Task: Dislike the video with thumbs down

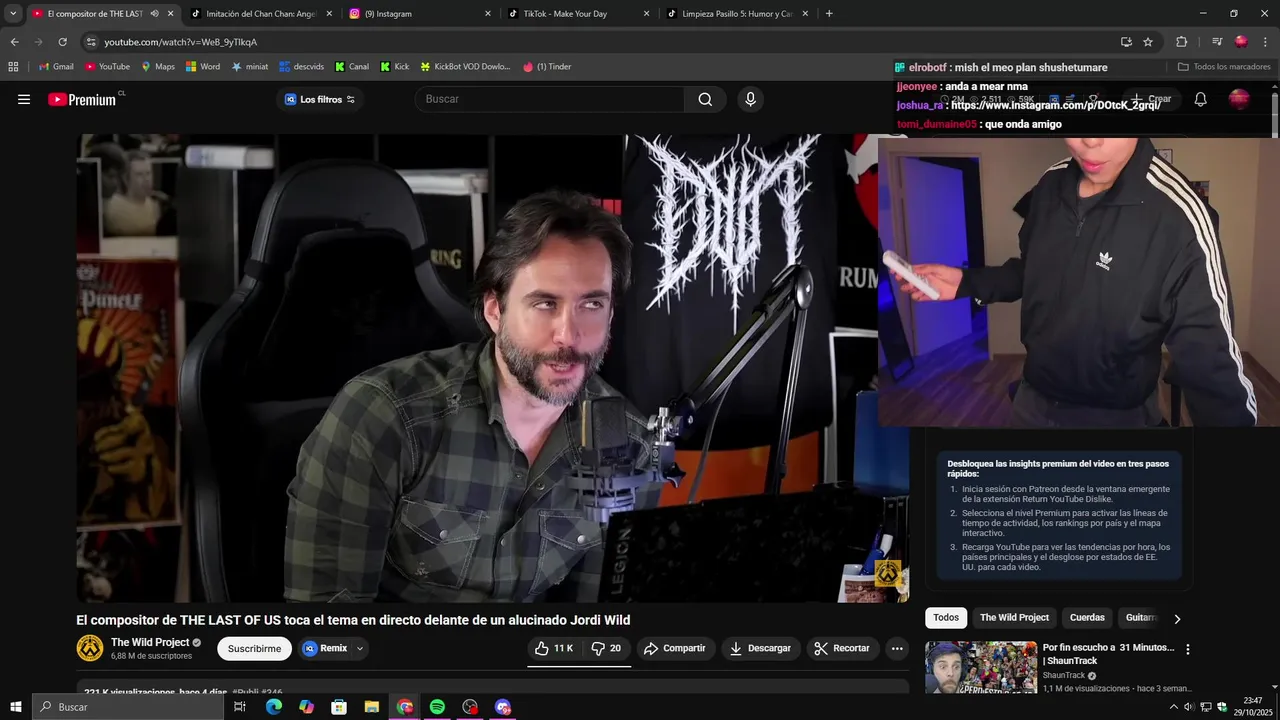Action: 606,648
